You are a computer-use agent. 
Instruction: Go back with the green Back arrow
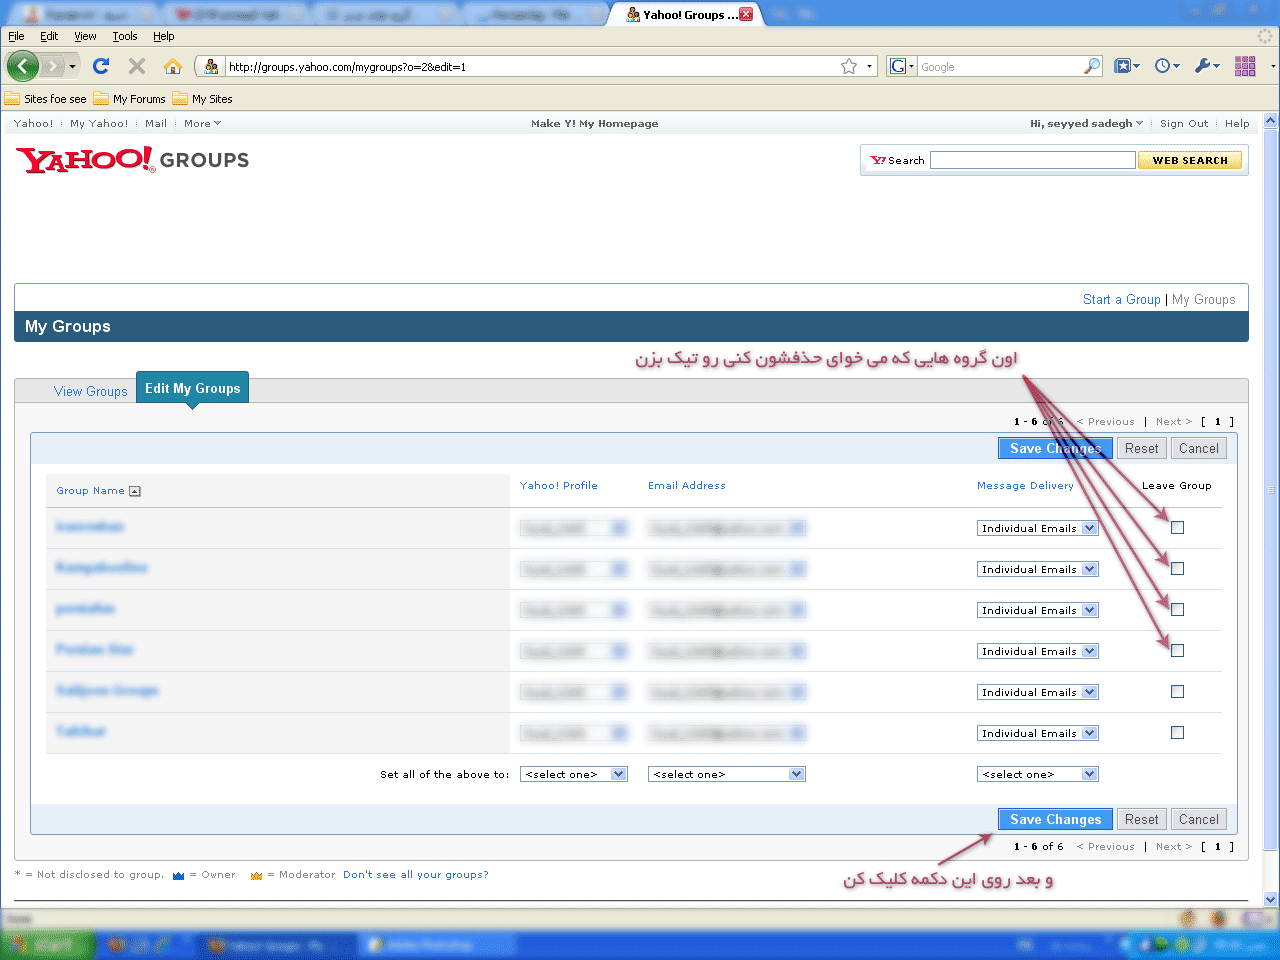pyautogui.click(x=22, y=66)
